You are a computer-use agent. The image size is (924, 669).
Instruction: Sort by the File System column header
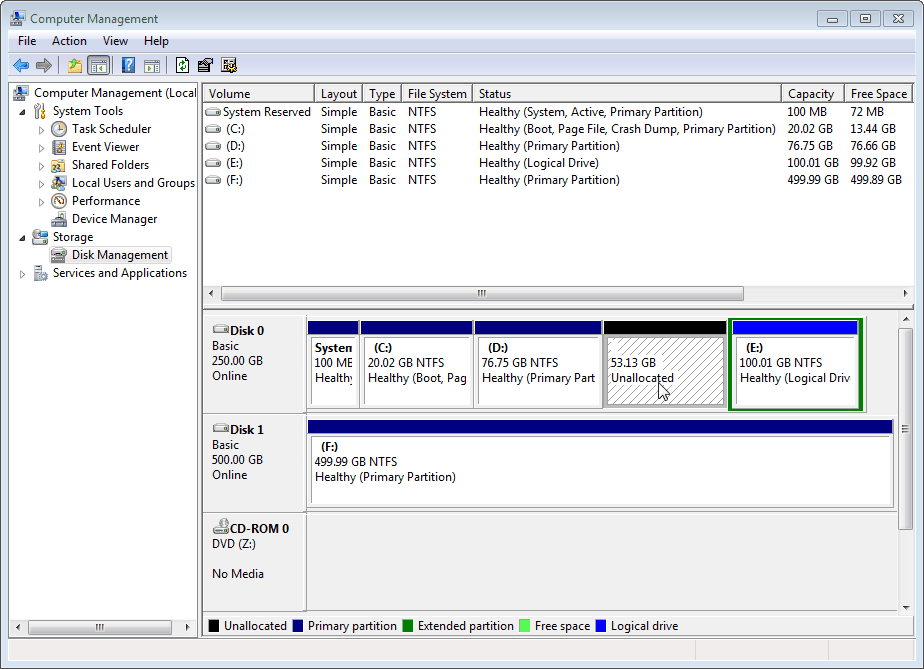(437, 94)
